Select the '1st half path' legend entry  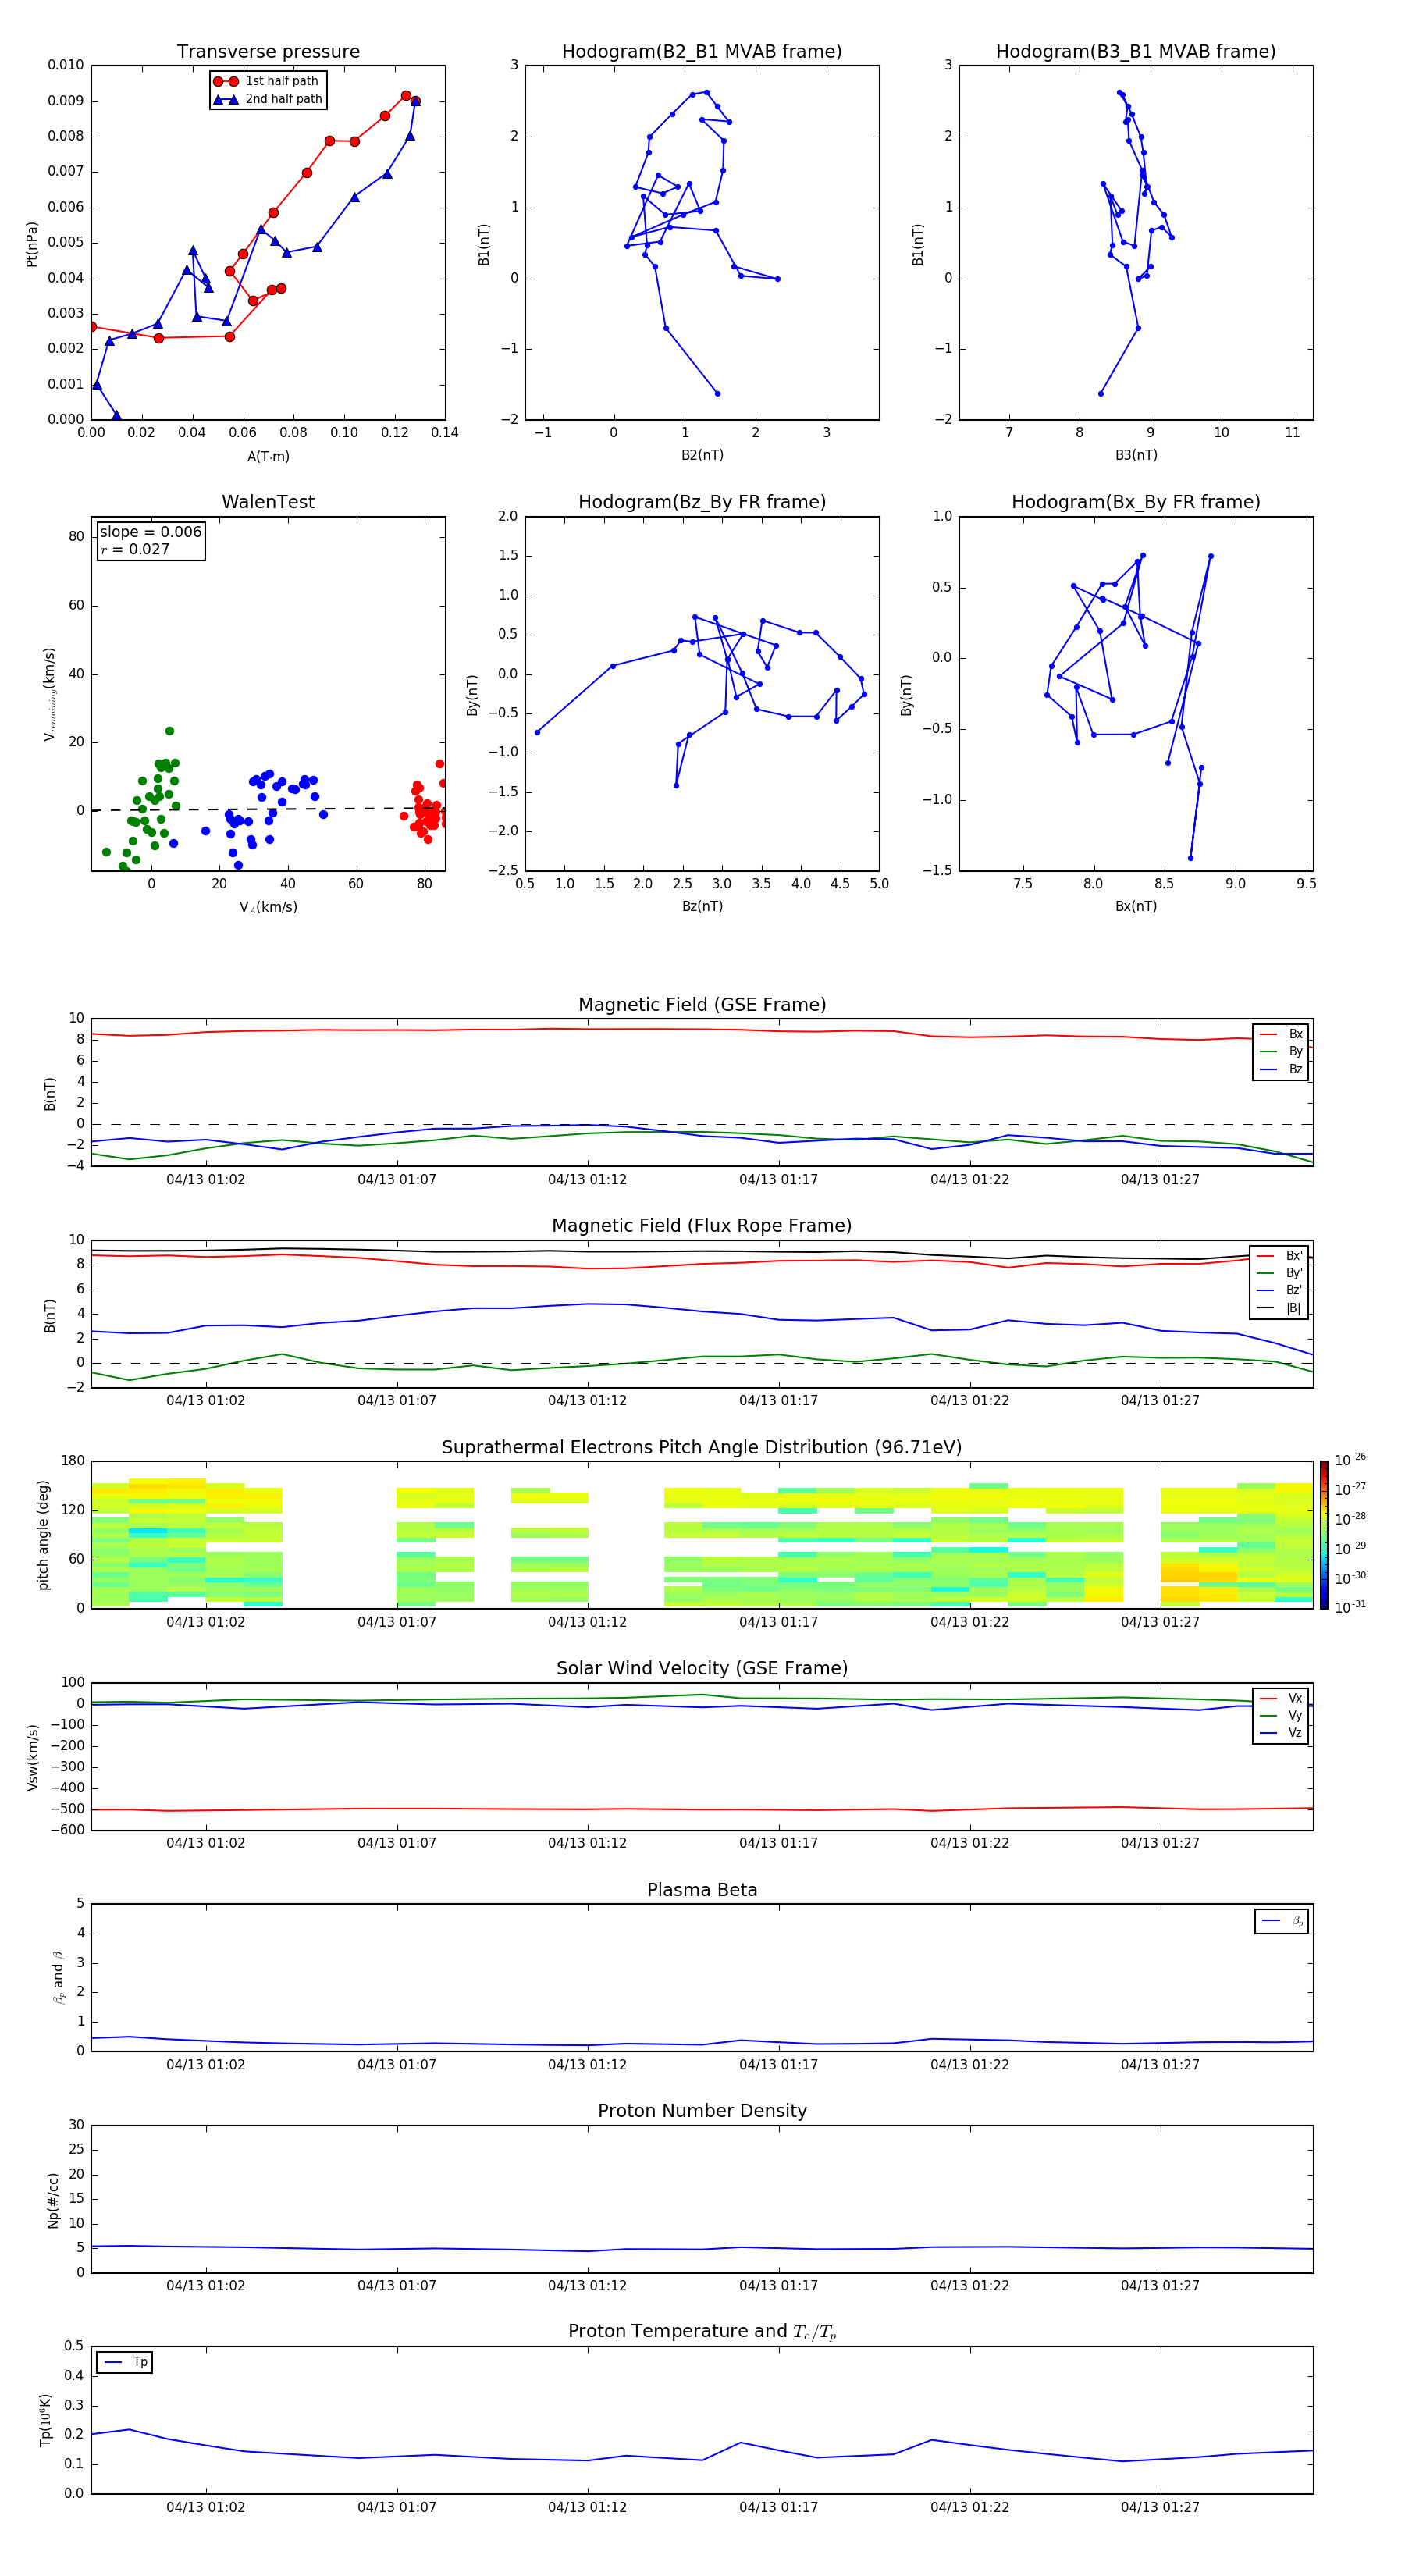coord(267,81)
